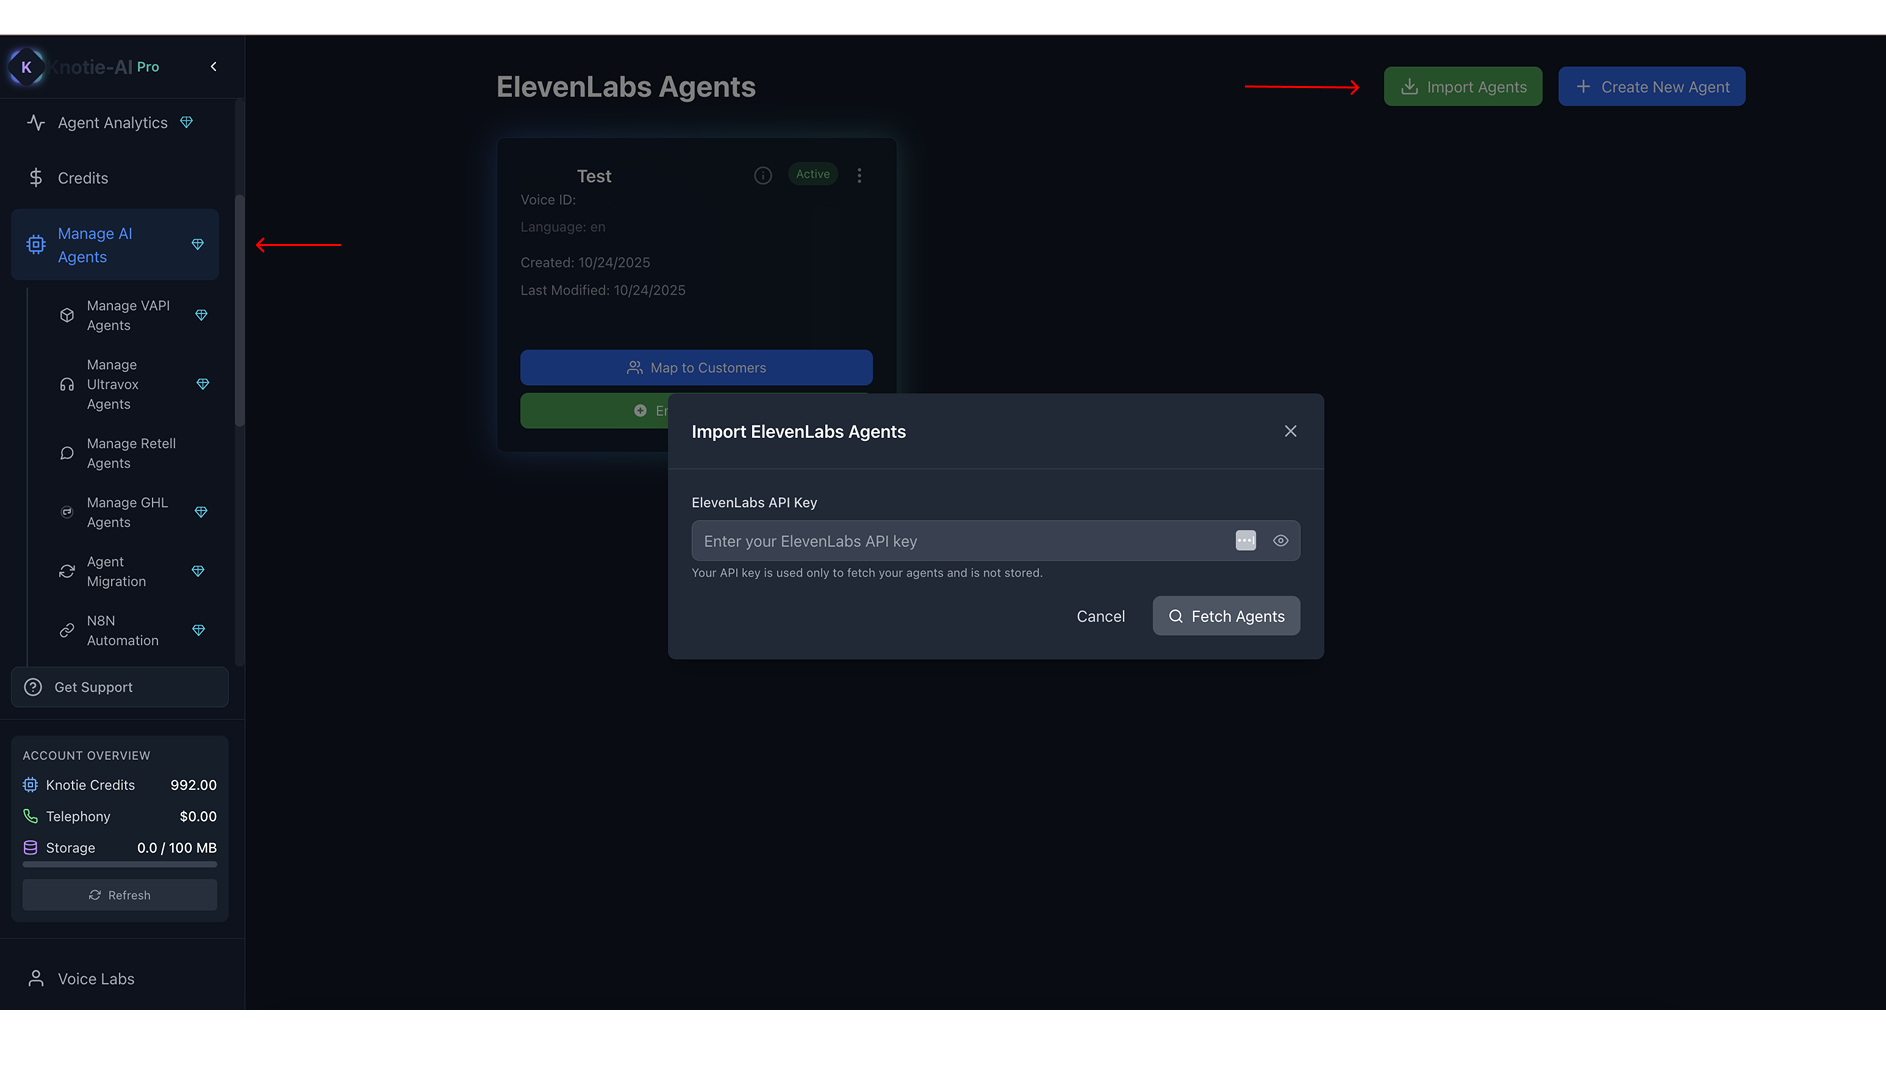The height and width of the screenshot is (1080, 1886).
Task: Click the Storage database icon
Action: click(30, 848)
